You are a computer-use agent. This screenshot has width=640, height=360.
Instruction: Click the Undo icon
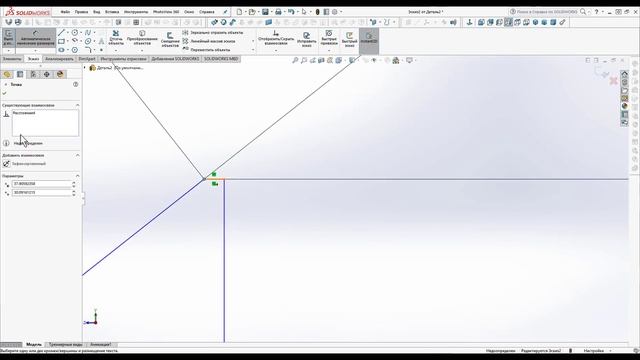click(x=291, y=12)
